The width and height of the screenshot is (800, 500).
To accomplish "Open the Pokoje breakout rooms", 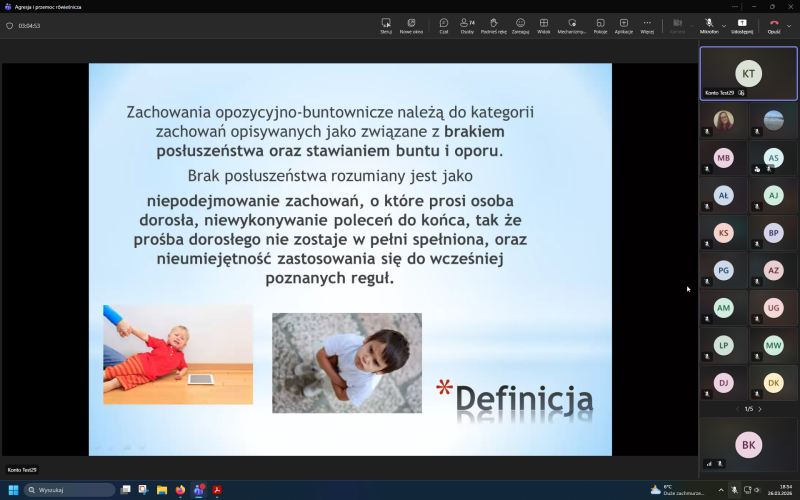I will tap(600, 24).
